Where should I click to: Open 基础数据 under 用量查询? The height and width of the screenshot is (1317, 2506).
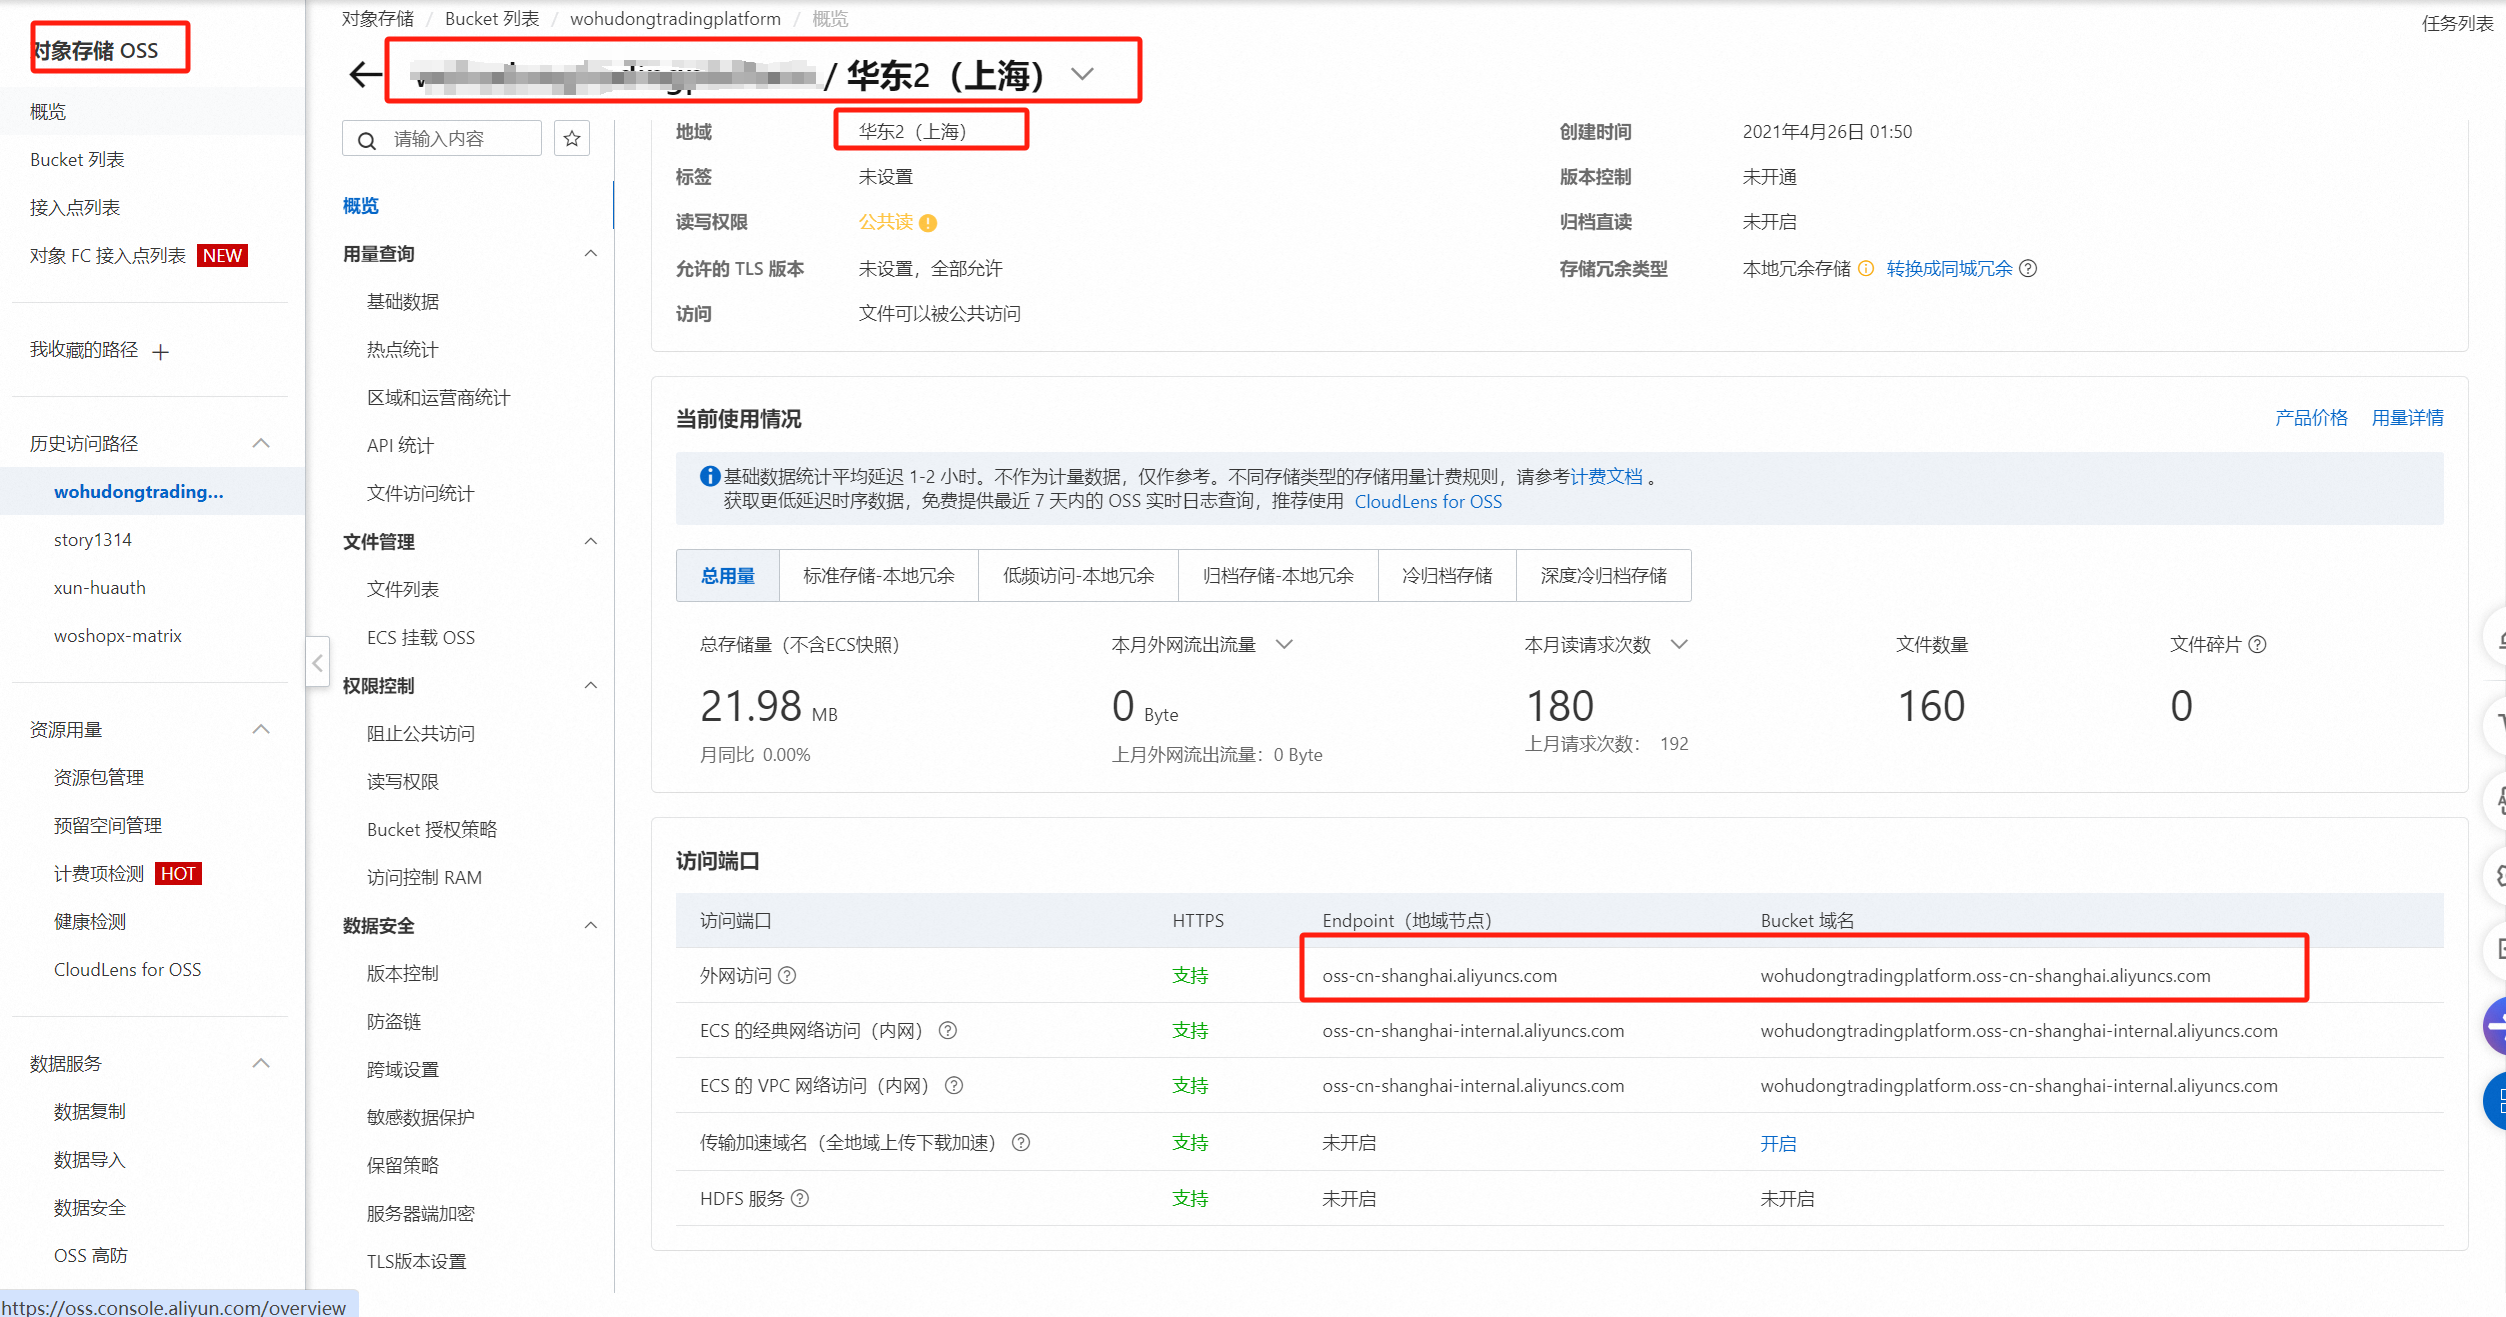pos(403,302)
